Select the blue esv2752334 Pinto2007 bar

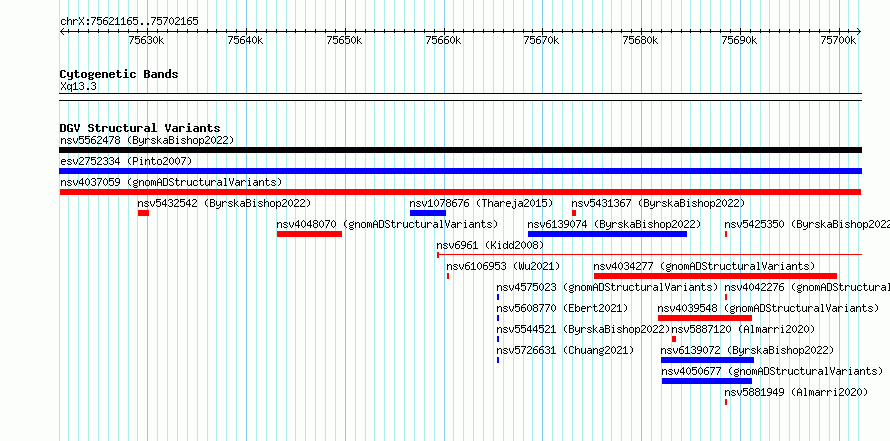coord(460,171)
